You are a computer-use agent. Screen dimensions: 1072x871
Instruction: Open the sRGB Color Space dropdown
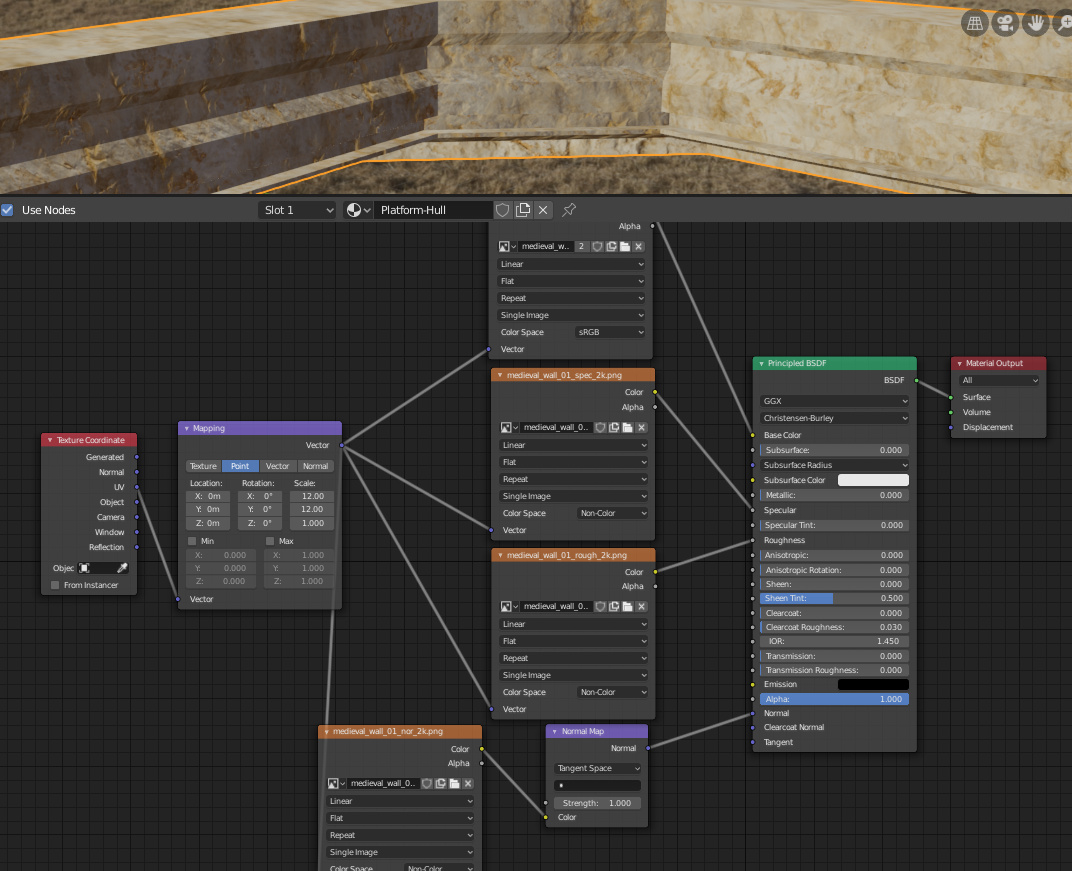(610, 332)
